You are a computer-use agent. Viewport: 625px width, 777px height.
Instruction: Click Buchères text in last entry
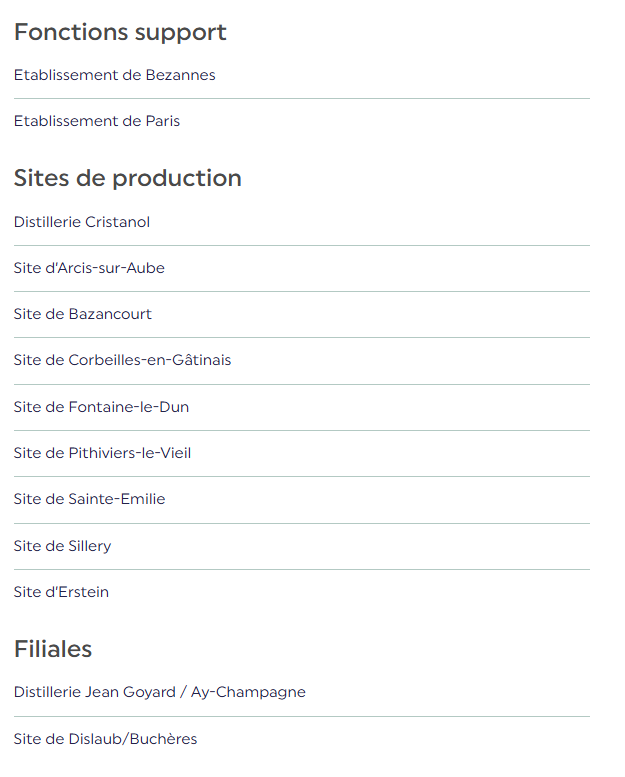(164, 739)
